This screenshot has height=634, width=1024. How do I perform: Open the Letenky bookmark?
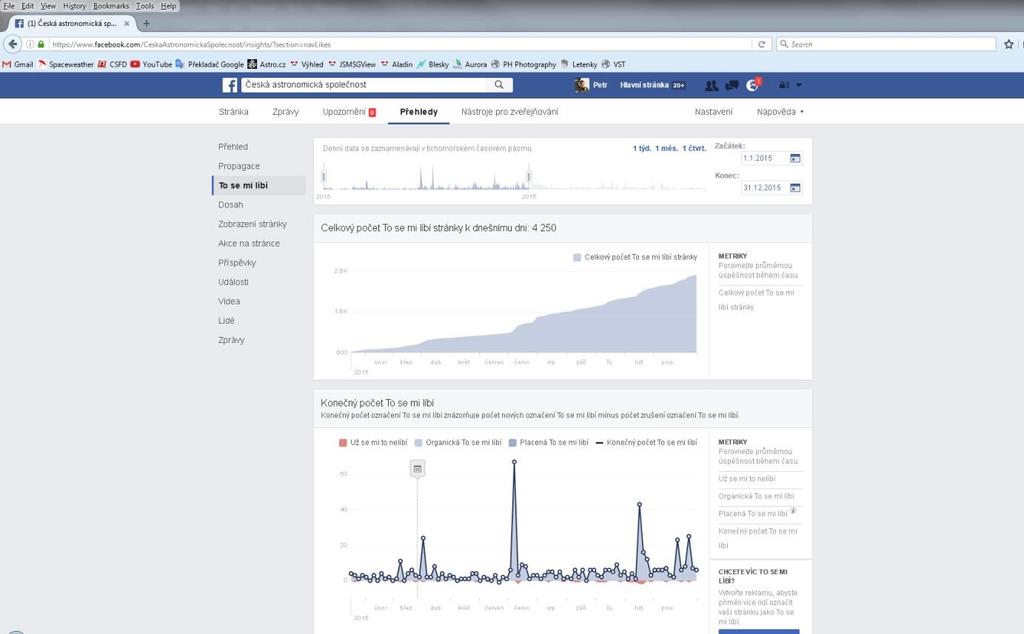click(x=579, y=64)
